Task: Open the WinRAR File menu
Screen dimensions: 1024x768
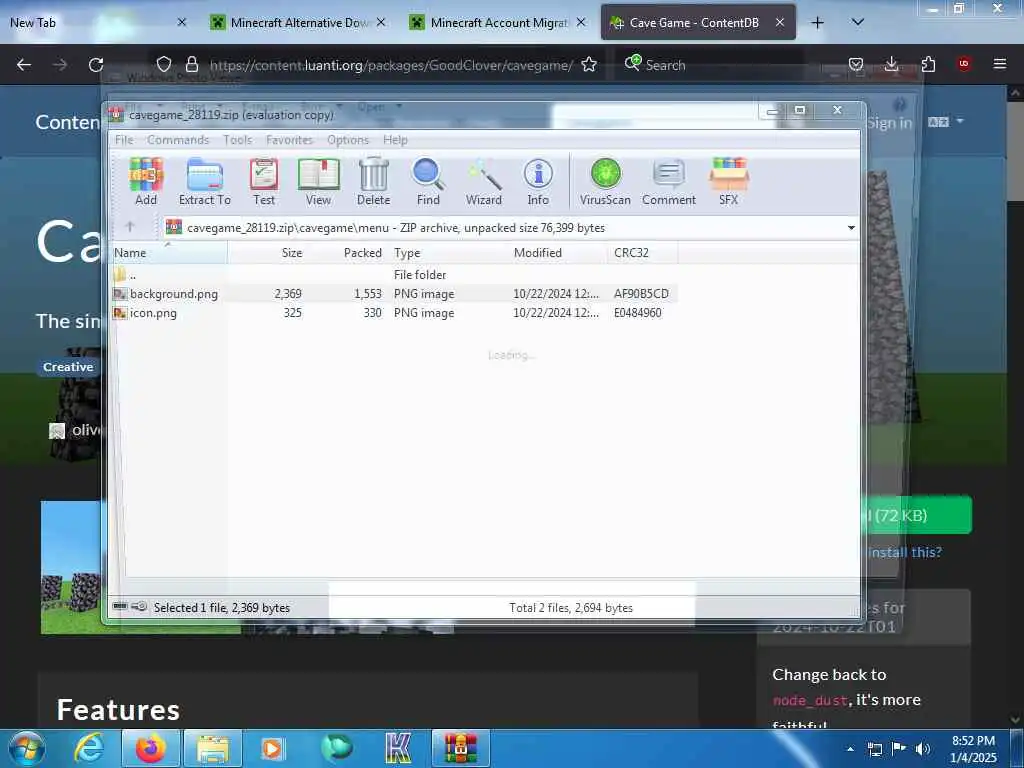Action: [124, 140]
